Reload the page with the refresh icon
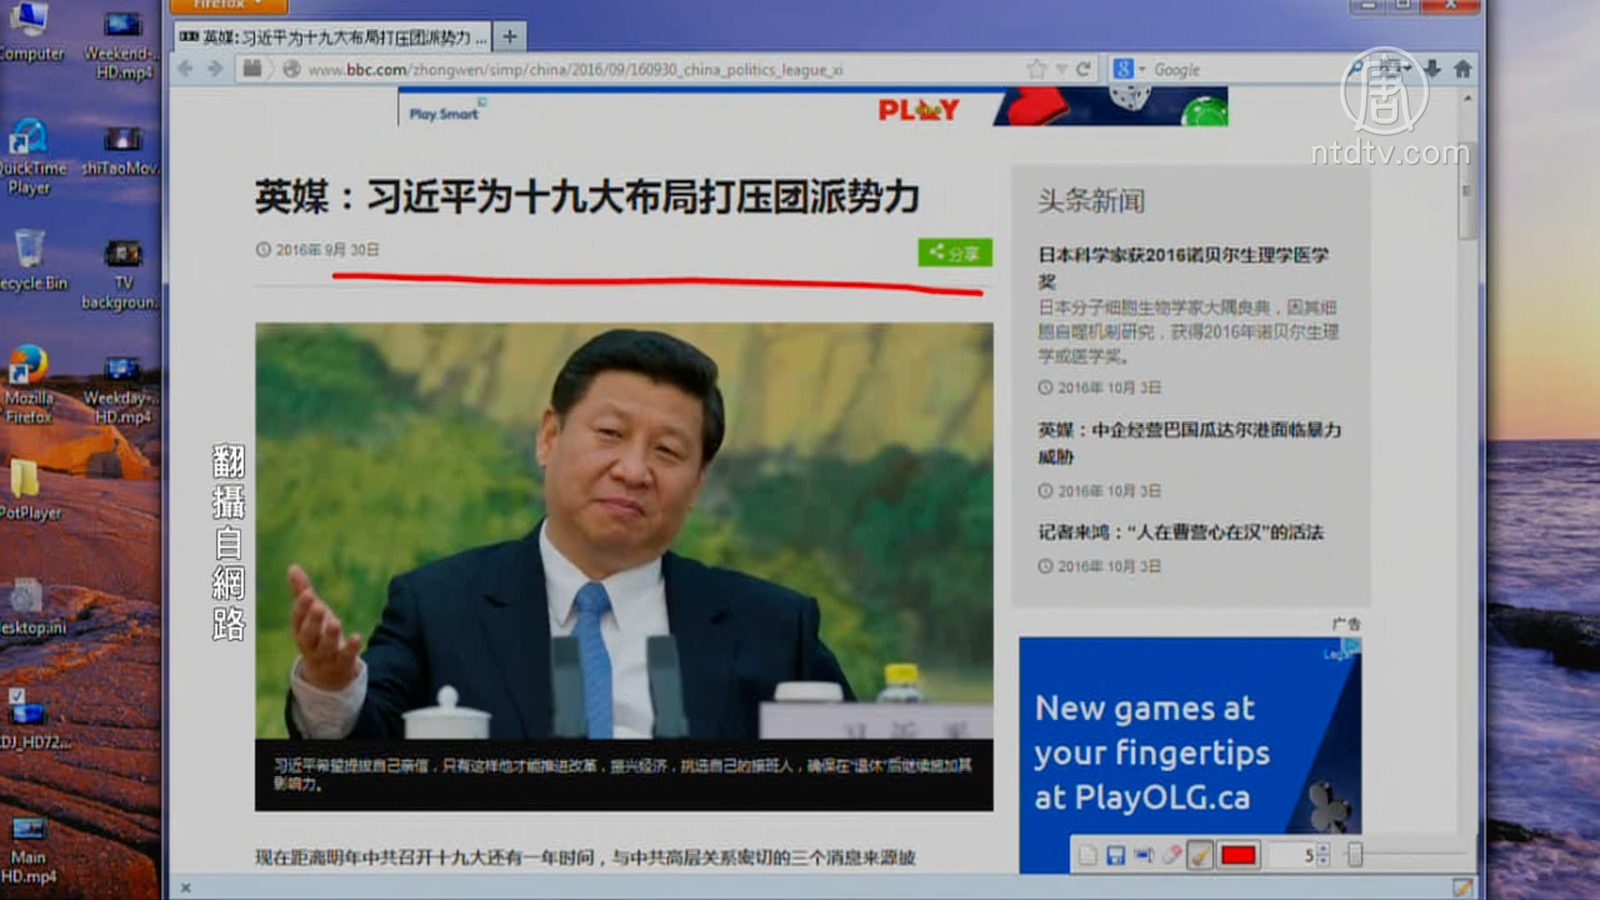This screenshot has height=900, width=1600. [x=1083, y=69]
